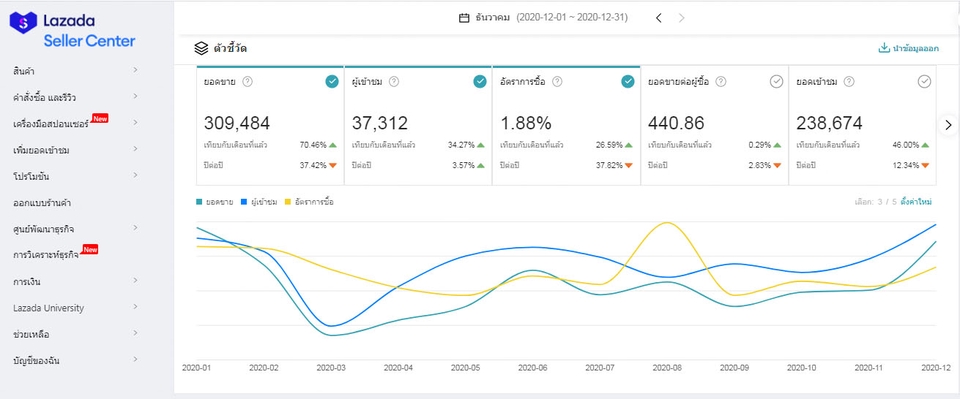Go to next month arrow
The width and height of the screenshot is (960, 399).
681,18
